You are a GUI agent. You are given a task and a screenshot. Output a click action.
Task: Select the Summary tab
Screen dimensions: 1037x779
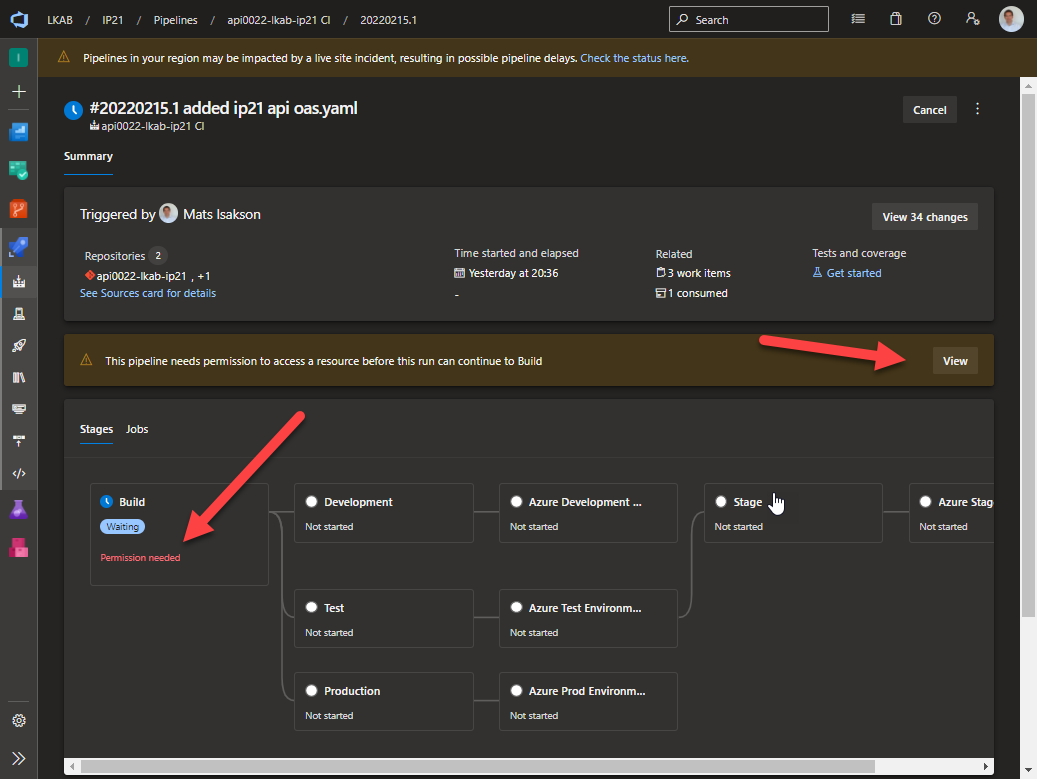[x=88, y=156]
